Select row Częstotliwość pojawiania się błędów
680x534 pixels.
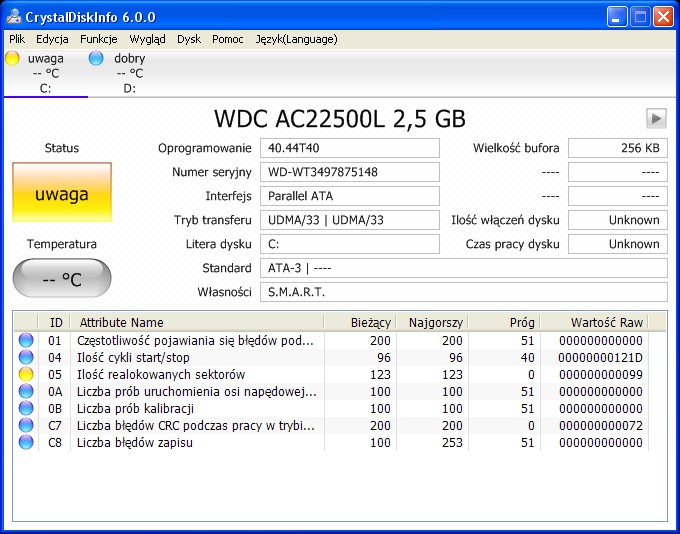pyautogui.click(x=331, y=340)
